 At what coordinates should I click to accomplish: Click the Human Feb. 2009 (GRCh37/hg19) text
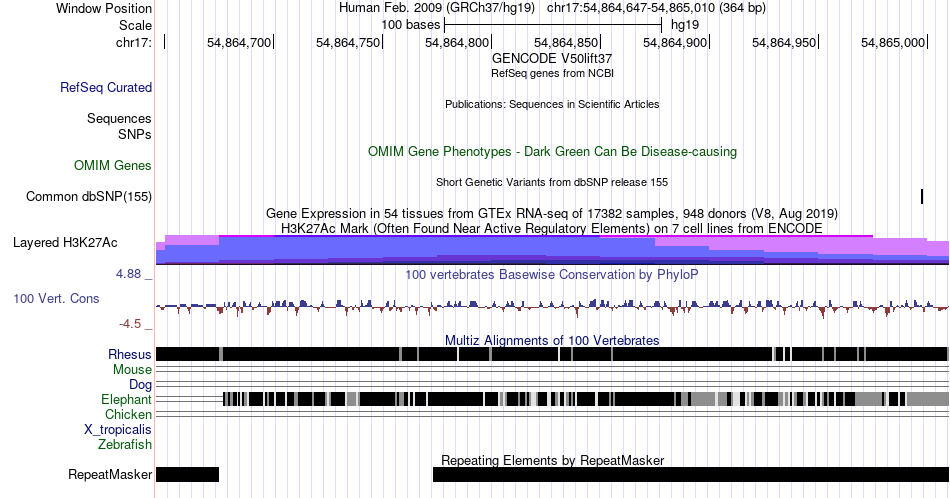pyautogui.click(x=437, y=8)
